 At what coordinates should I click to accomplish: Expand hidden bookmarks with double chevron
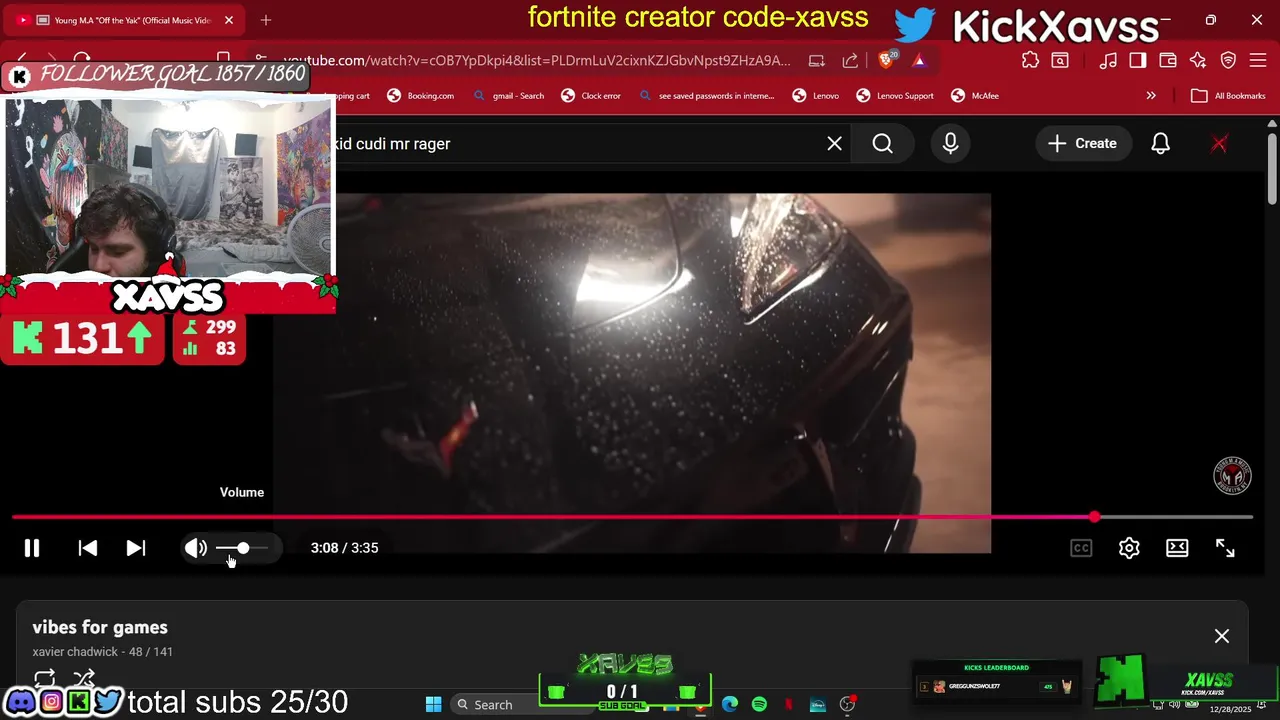1151,96
